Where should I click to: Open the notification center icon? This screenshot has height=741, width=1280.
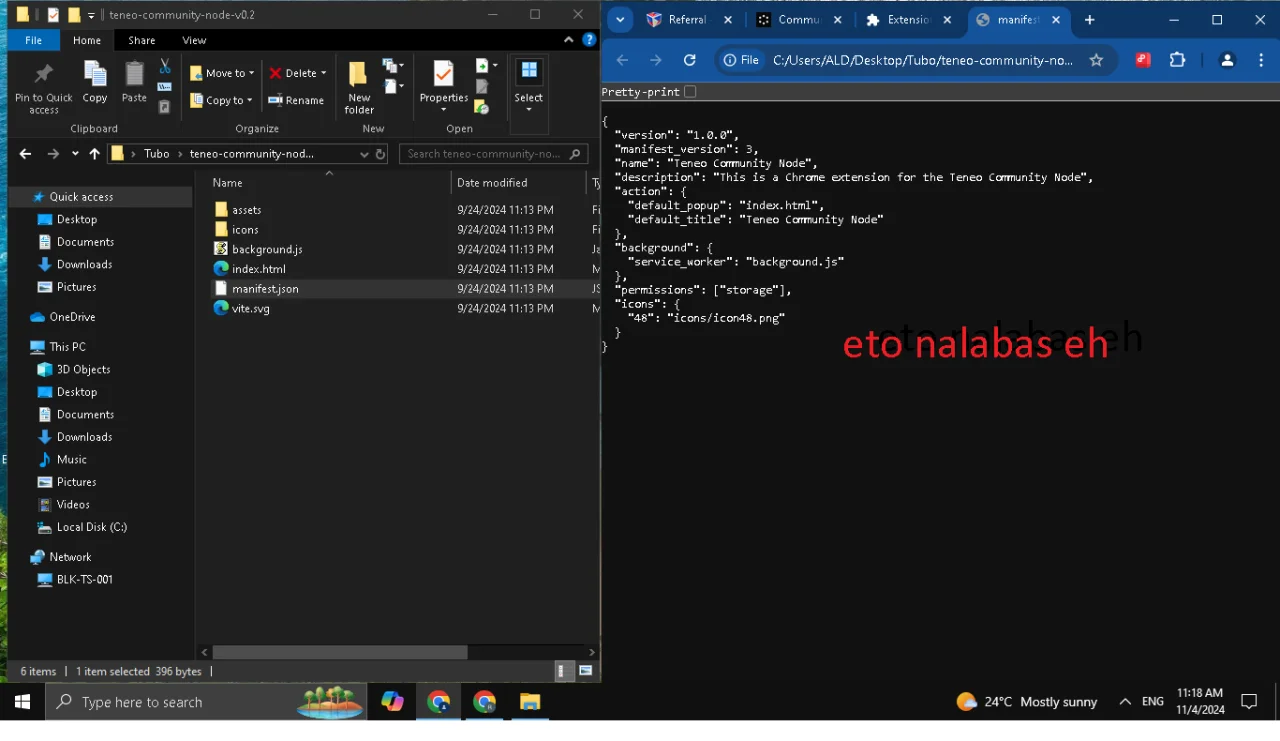(1249, 702)
